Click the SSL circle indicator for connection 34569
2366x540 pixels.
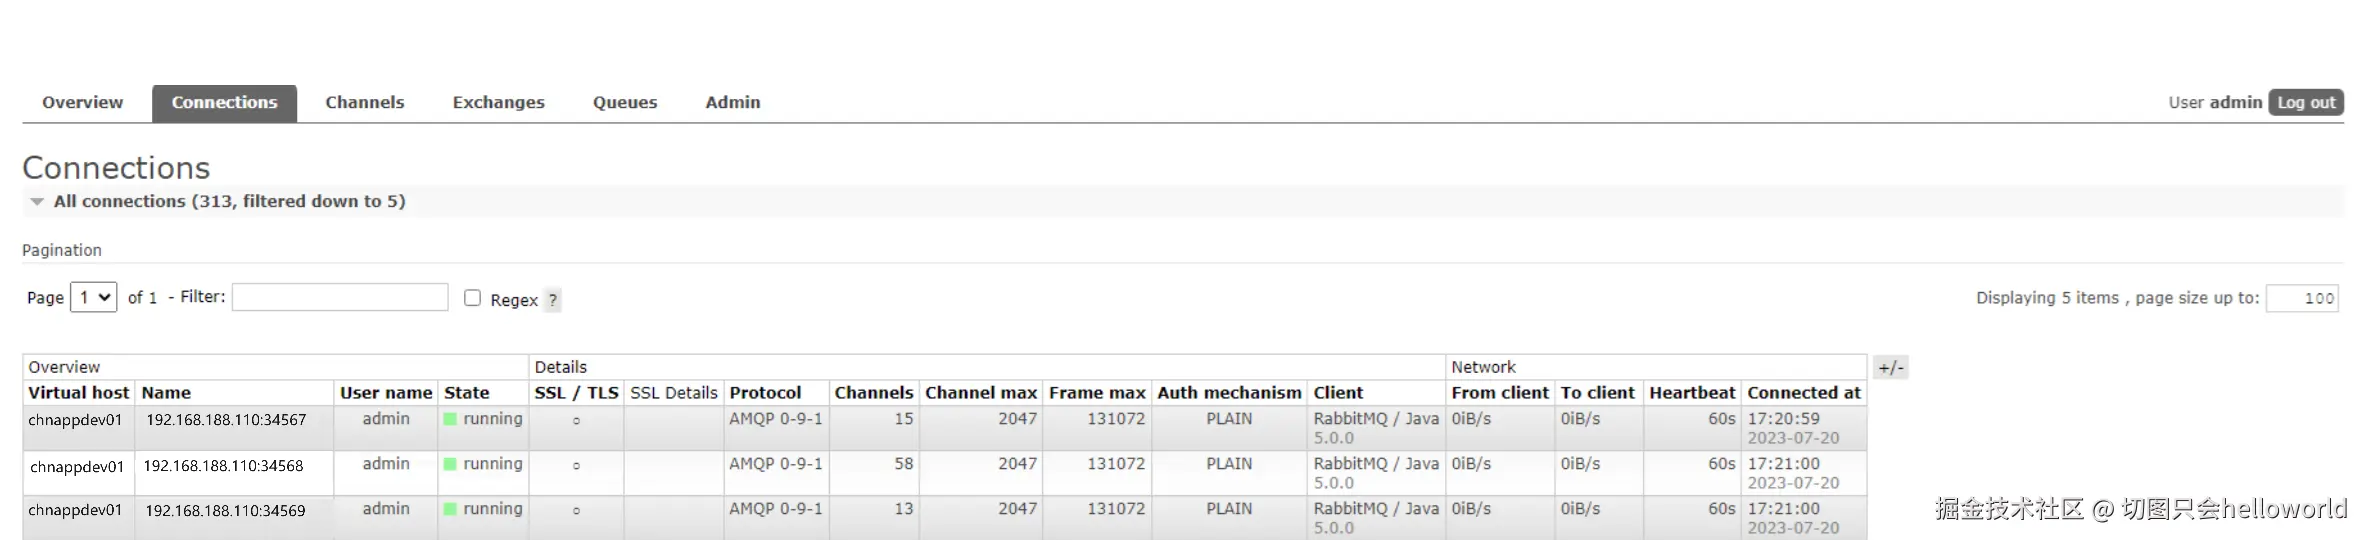click(x=576, y=511)
